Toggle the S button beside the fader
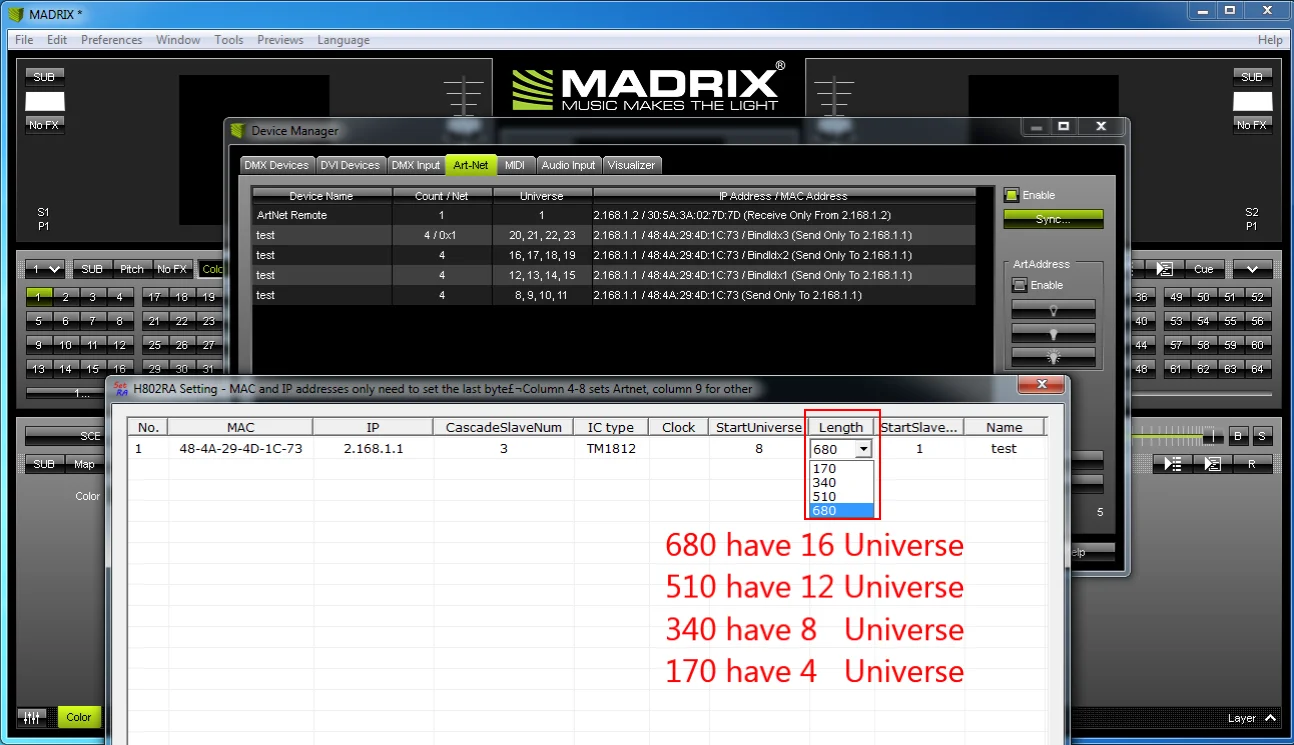 [x=1263, y=436]
